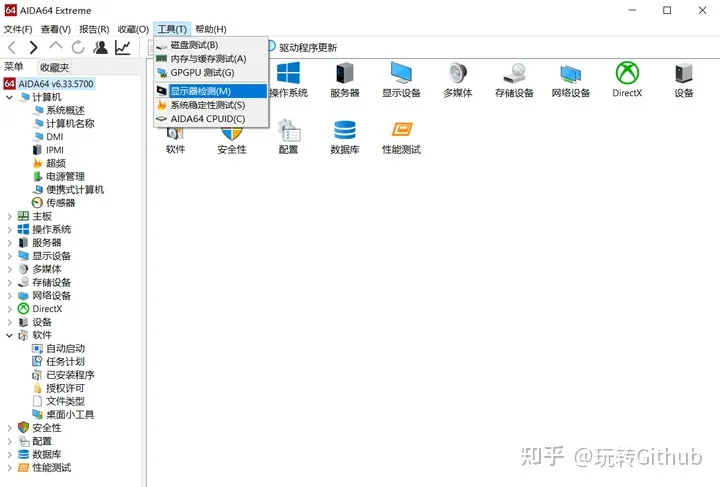
Task: Switch to the 菜单 tab
Action: 14,67
